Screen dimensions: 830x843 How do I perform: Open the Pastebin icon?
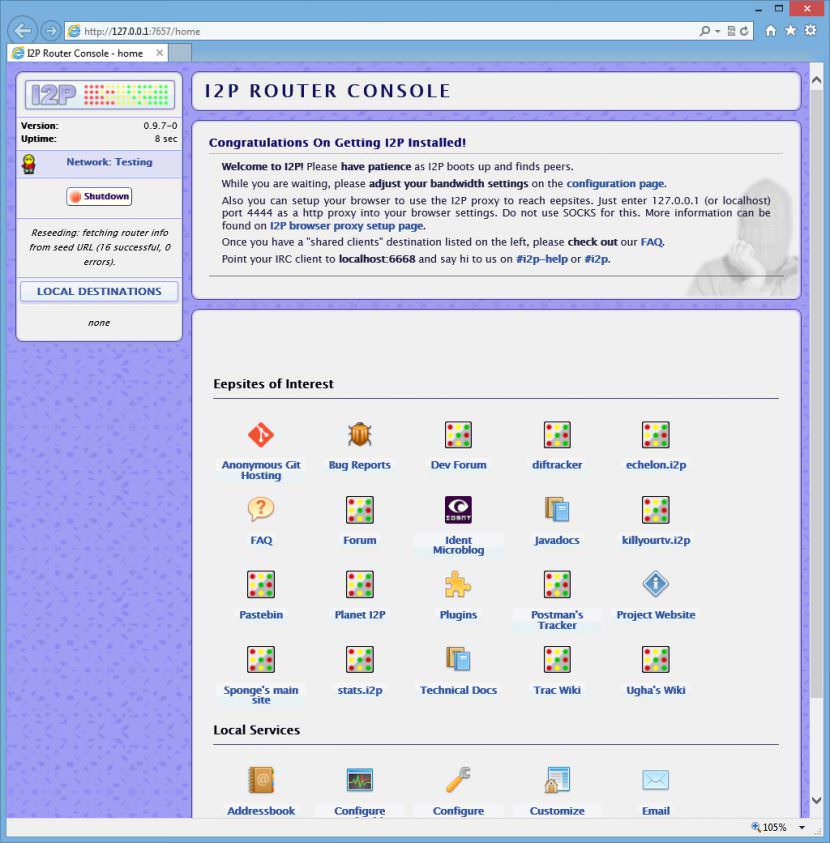pos(261,584)
